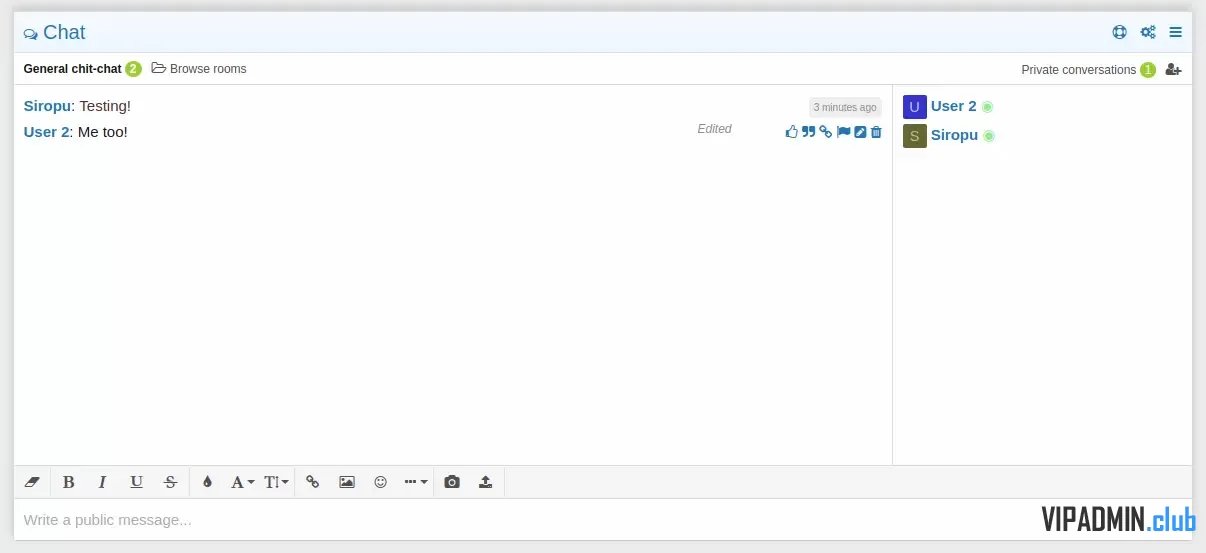
Task: Click the Edited label on User 2 message
Action: click(x=715, y=129)
